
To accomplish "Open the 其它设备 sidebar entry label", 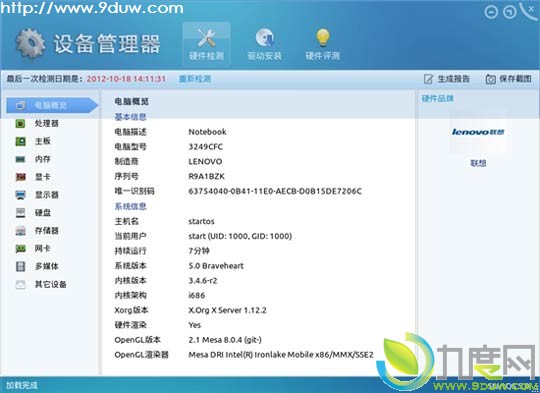I will (x=51, y=285).
